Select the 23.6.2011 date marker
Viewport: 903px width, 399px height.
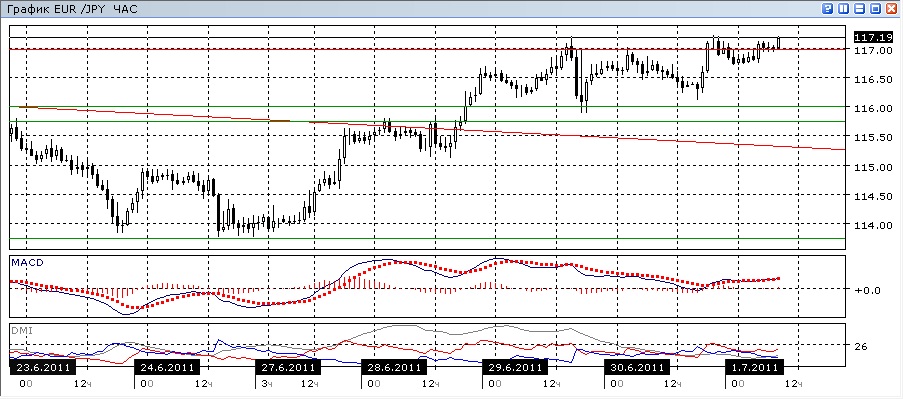point(43,367)
